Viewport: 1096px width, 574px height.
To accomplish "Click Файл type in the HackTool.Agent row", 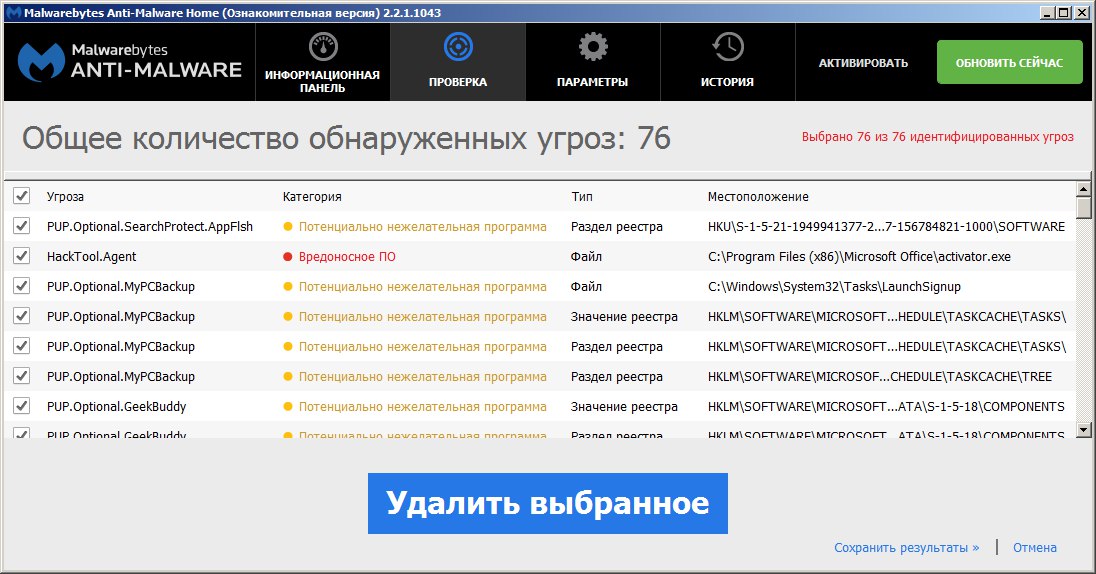I will (x=586, y=257).
